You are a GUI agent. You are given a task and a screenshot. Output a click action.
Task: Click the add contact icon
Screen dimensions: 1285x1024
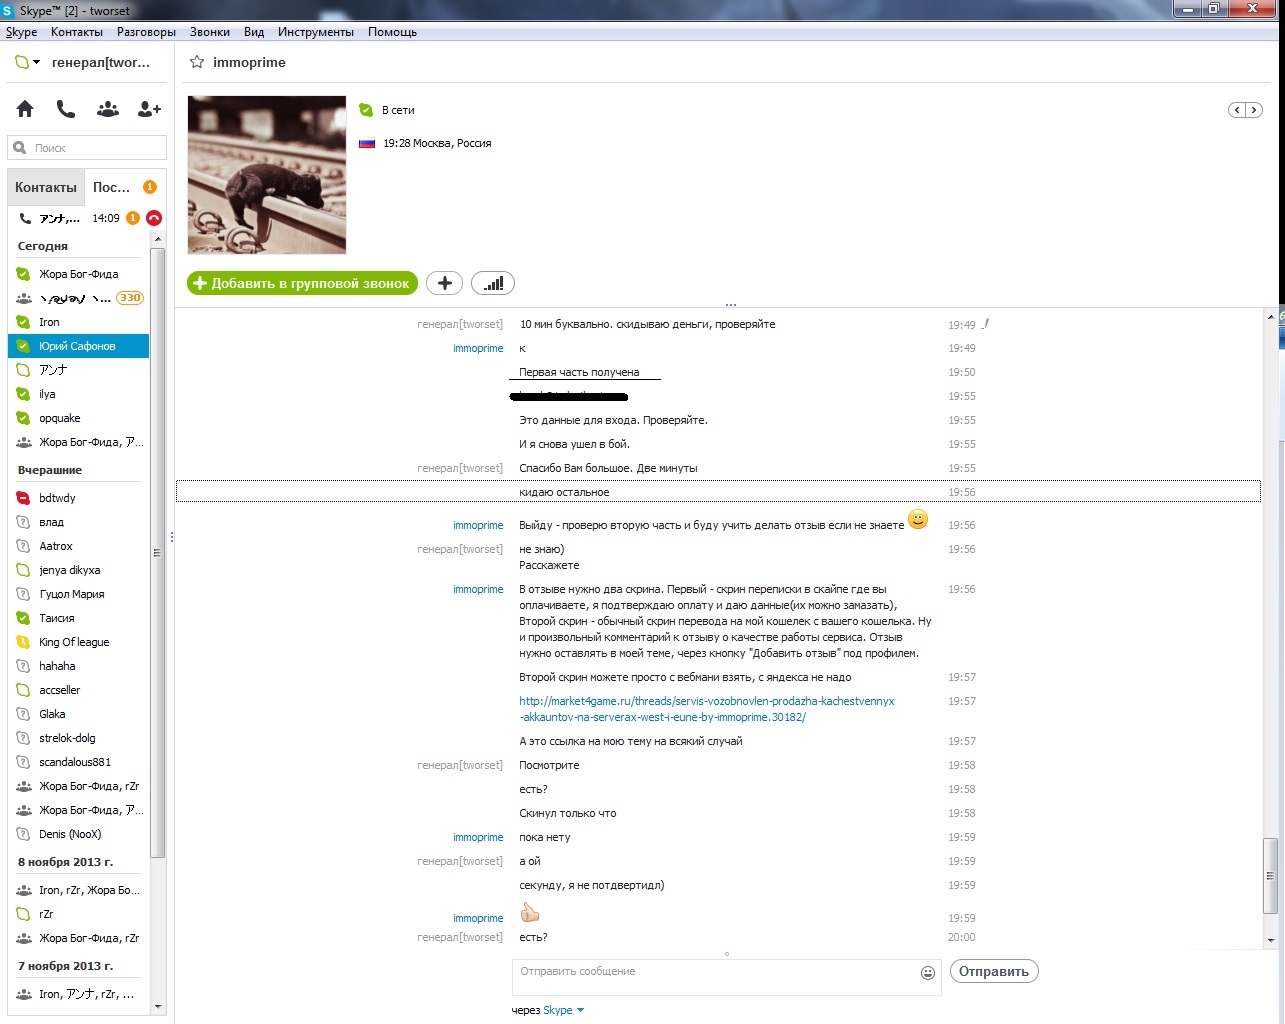(149, 109)
